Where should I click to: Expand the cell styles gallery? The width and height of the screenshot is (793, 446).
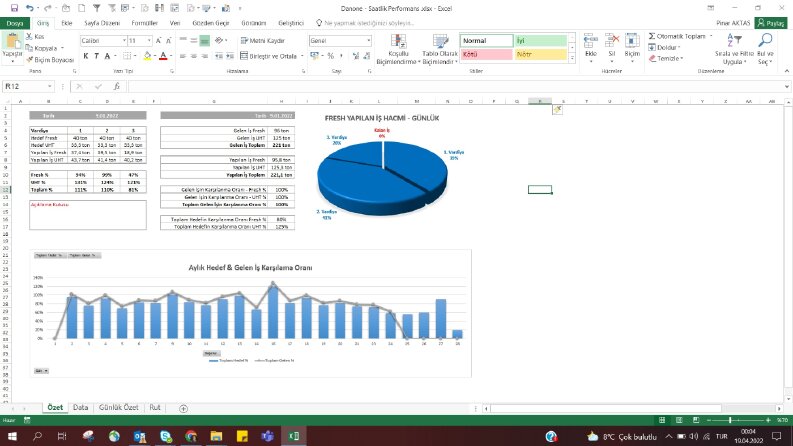pyautogui.click(x=572, y=59)
